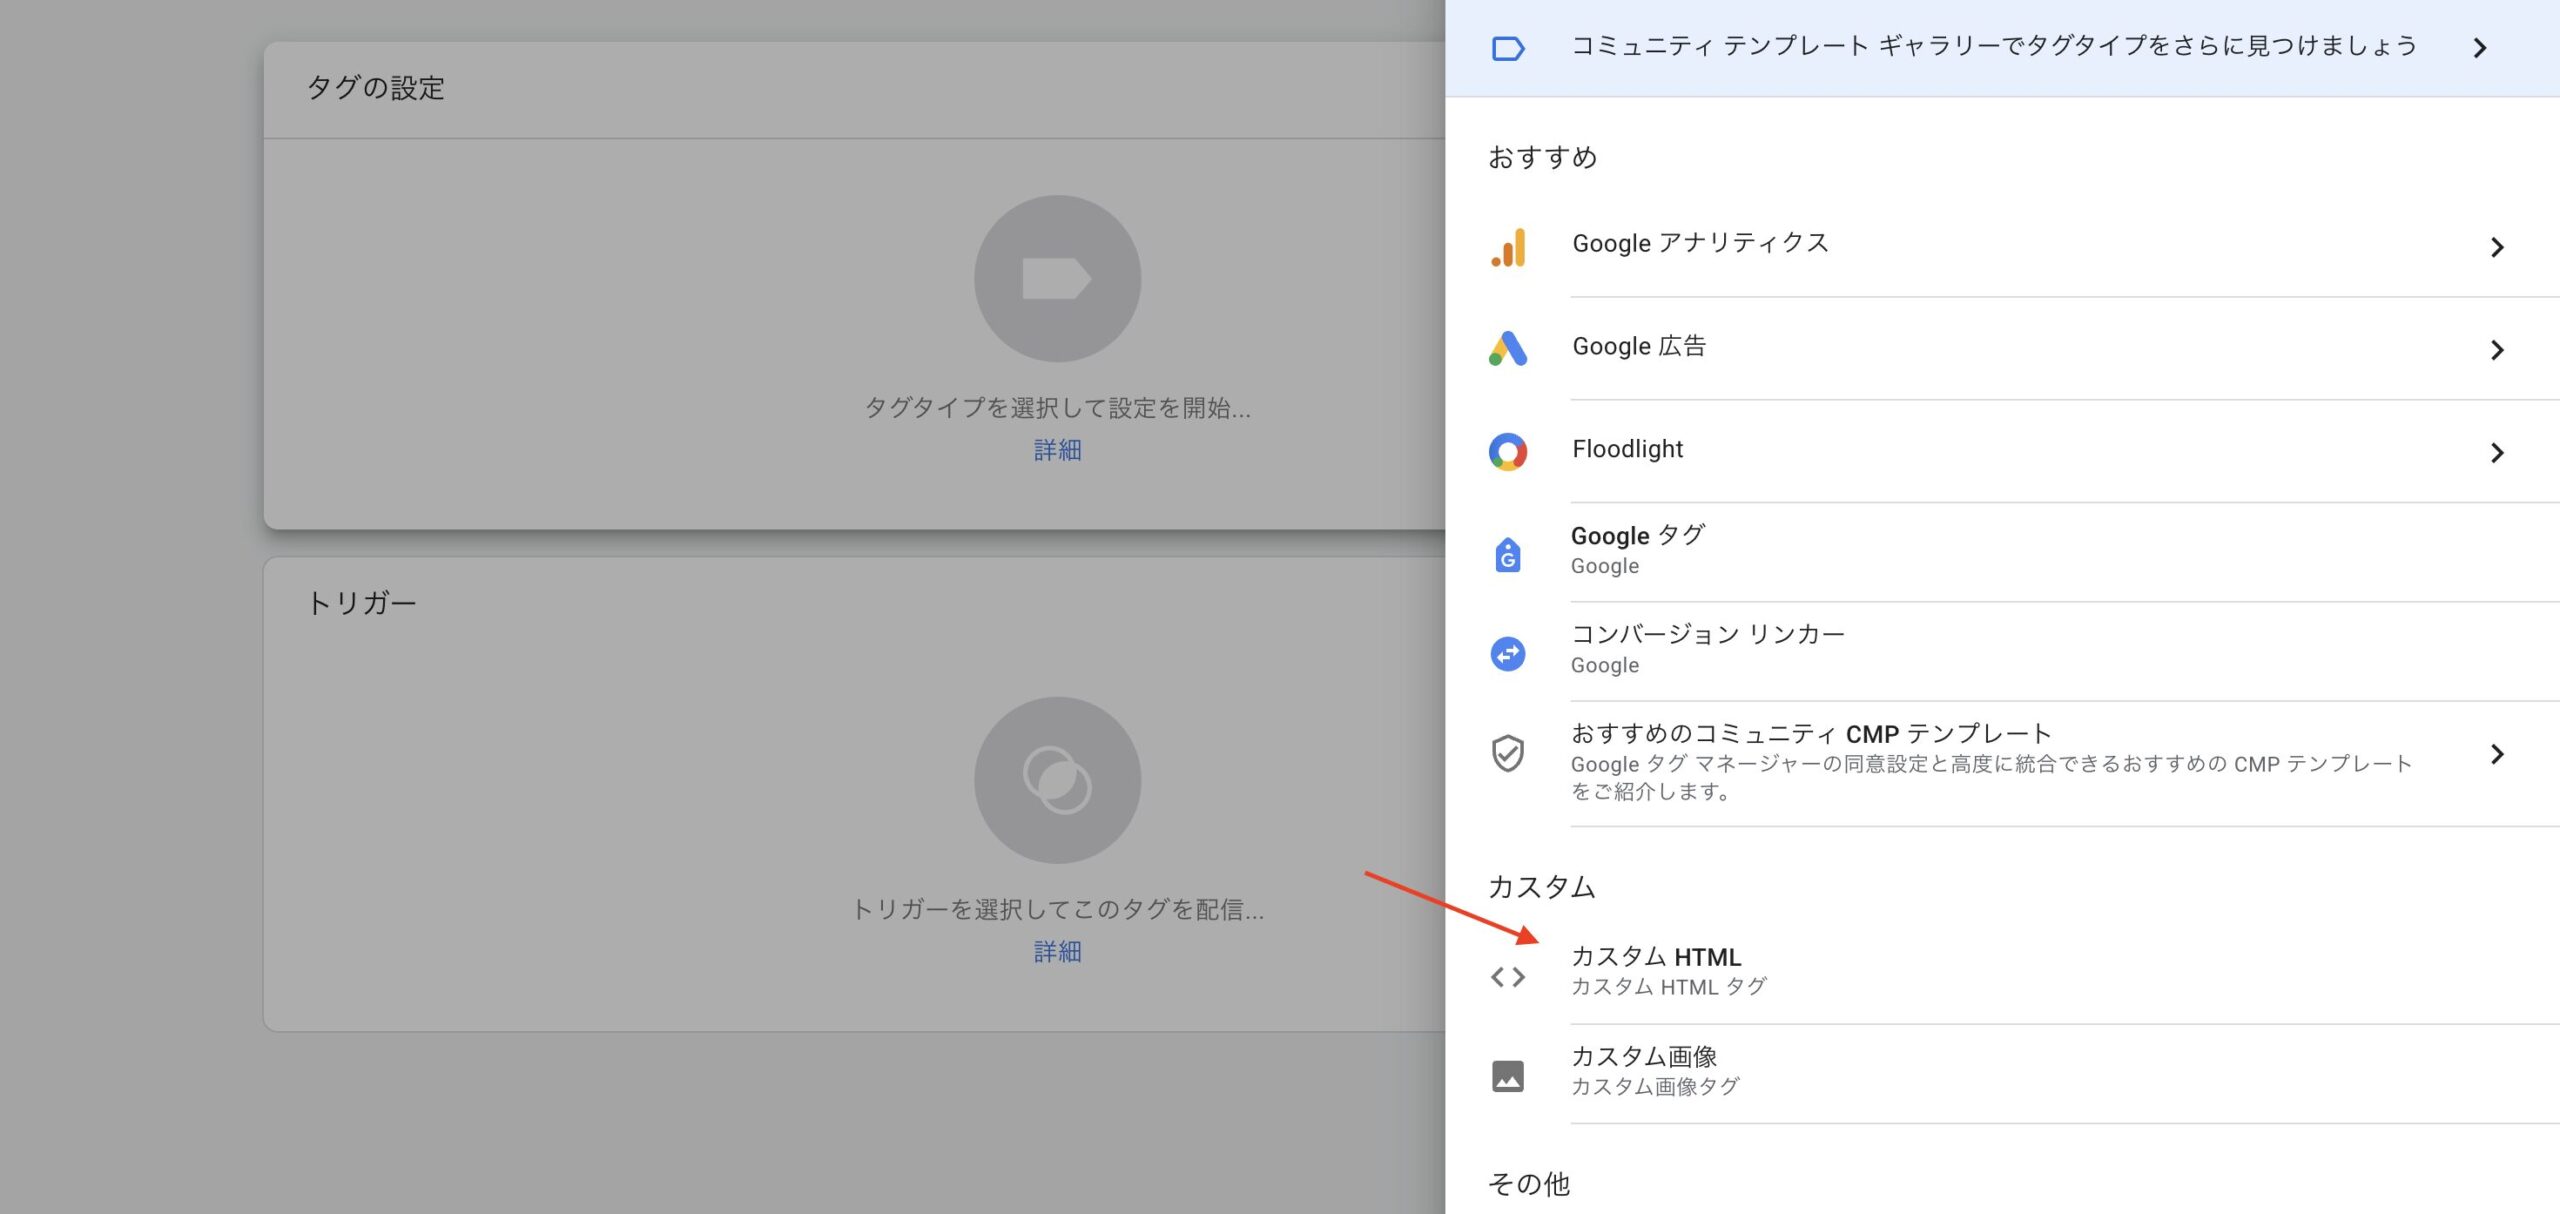Viewport: 2560px width, 1214px height.
Task: Expand Google アナリティクス with its chevron
Action: coord(2497,247)
